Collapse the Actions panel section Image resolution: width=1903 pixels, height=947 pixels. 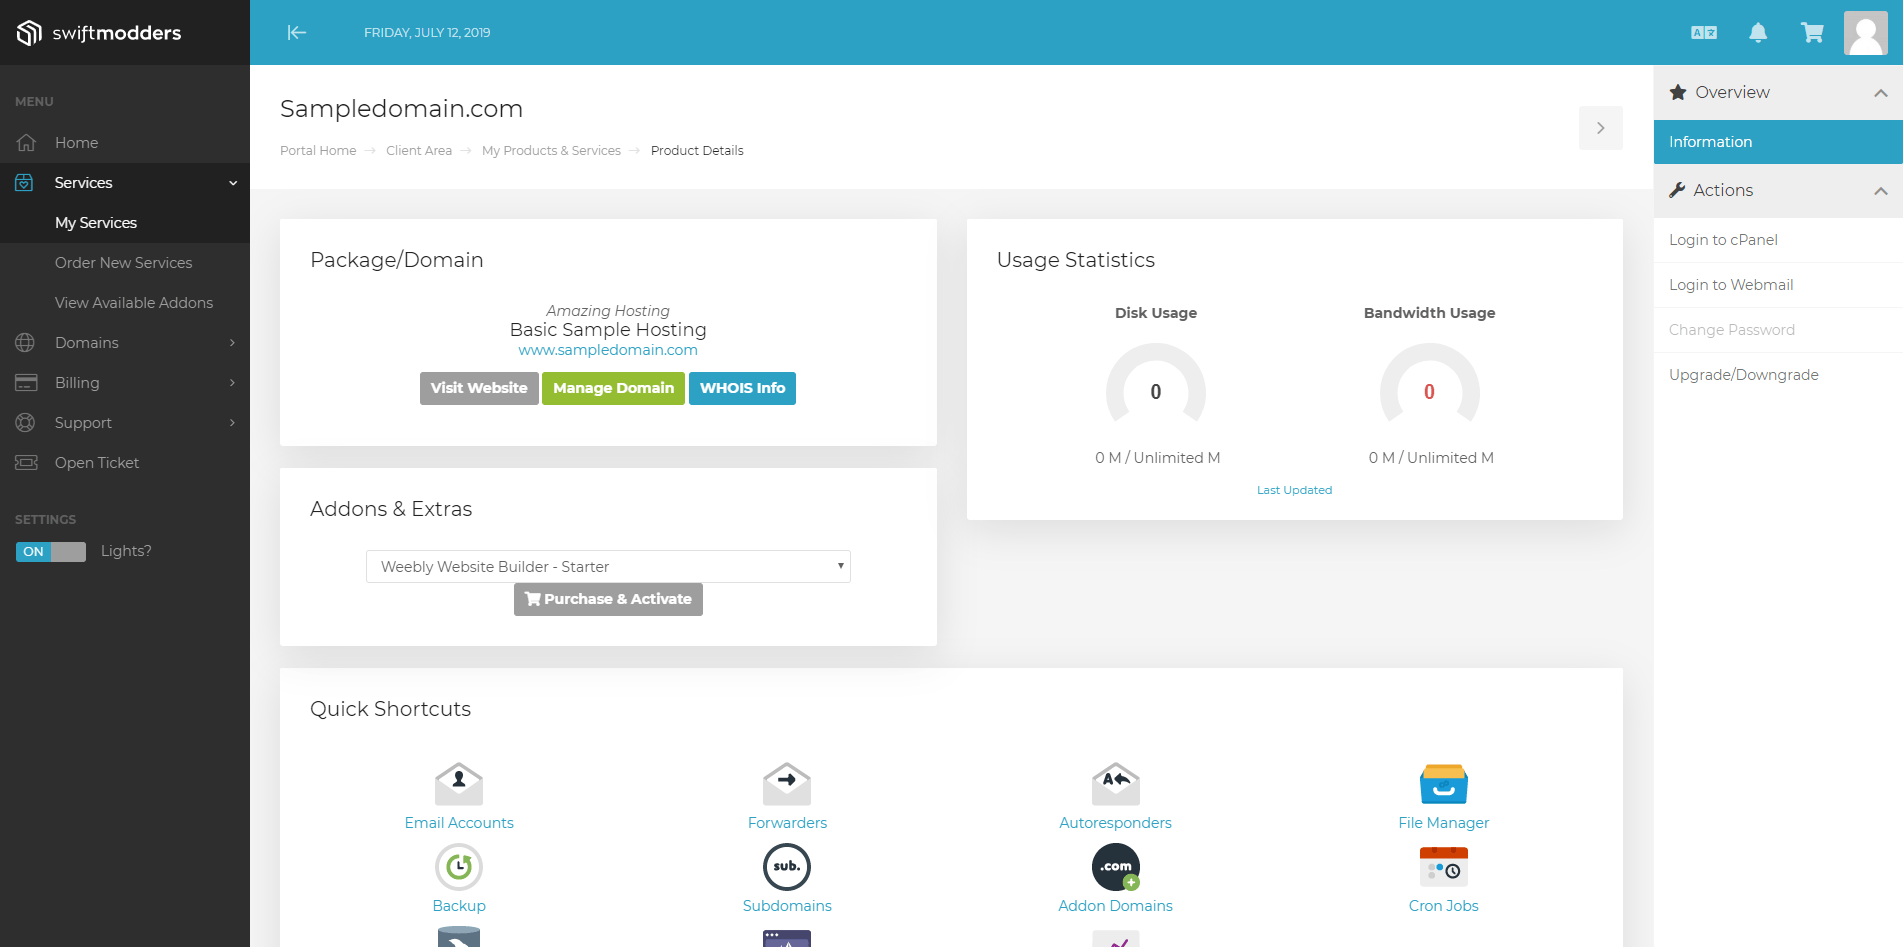point(1880,191)
